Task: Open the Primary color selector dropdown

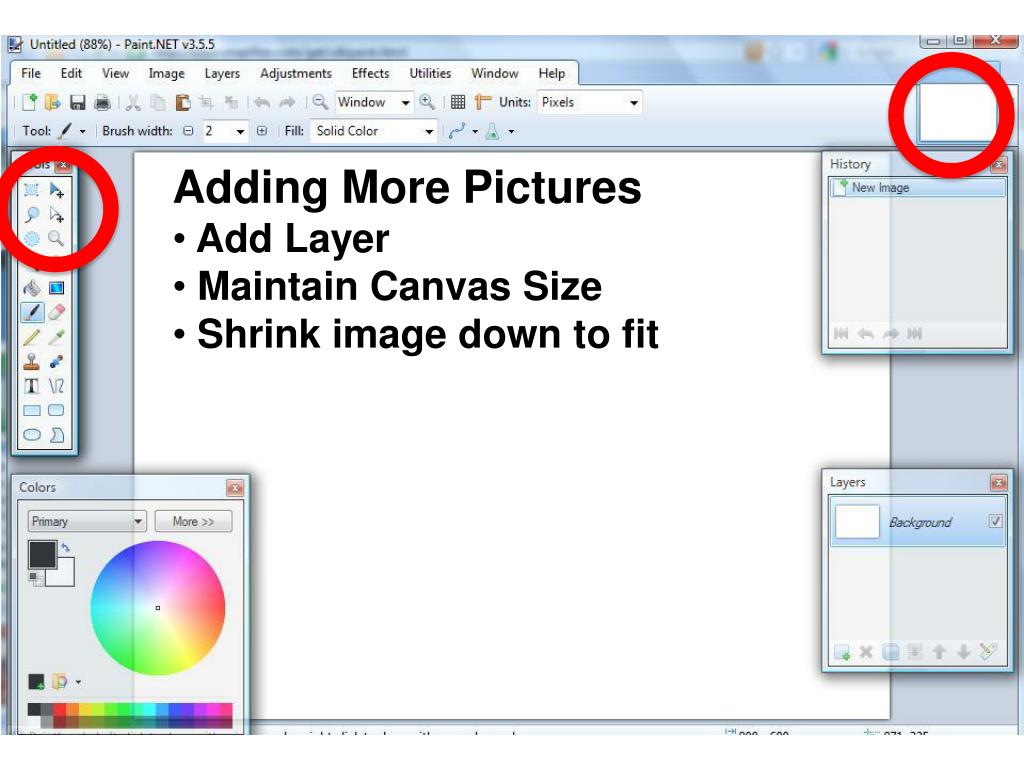Action: coord(86,521)
